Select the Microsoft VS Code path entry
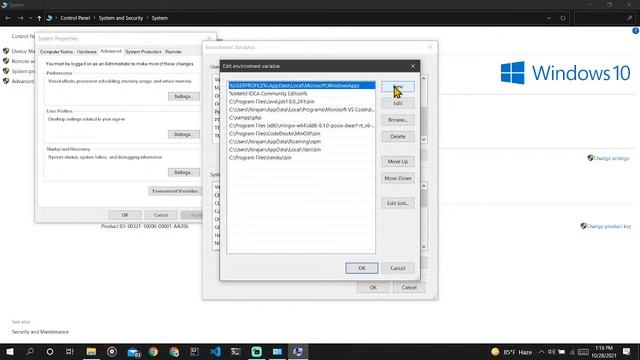 point(302,109)
